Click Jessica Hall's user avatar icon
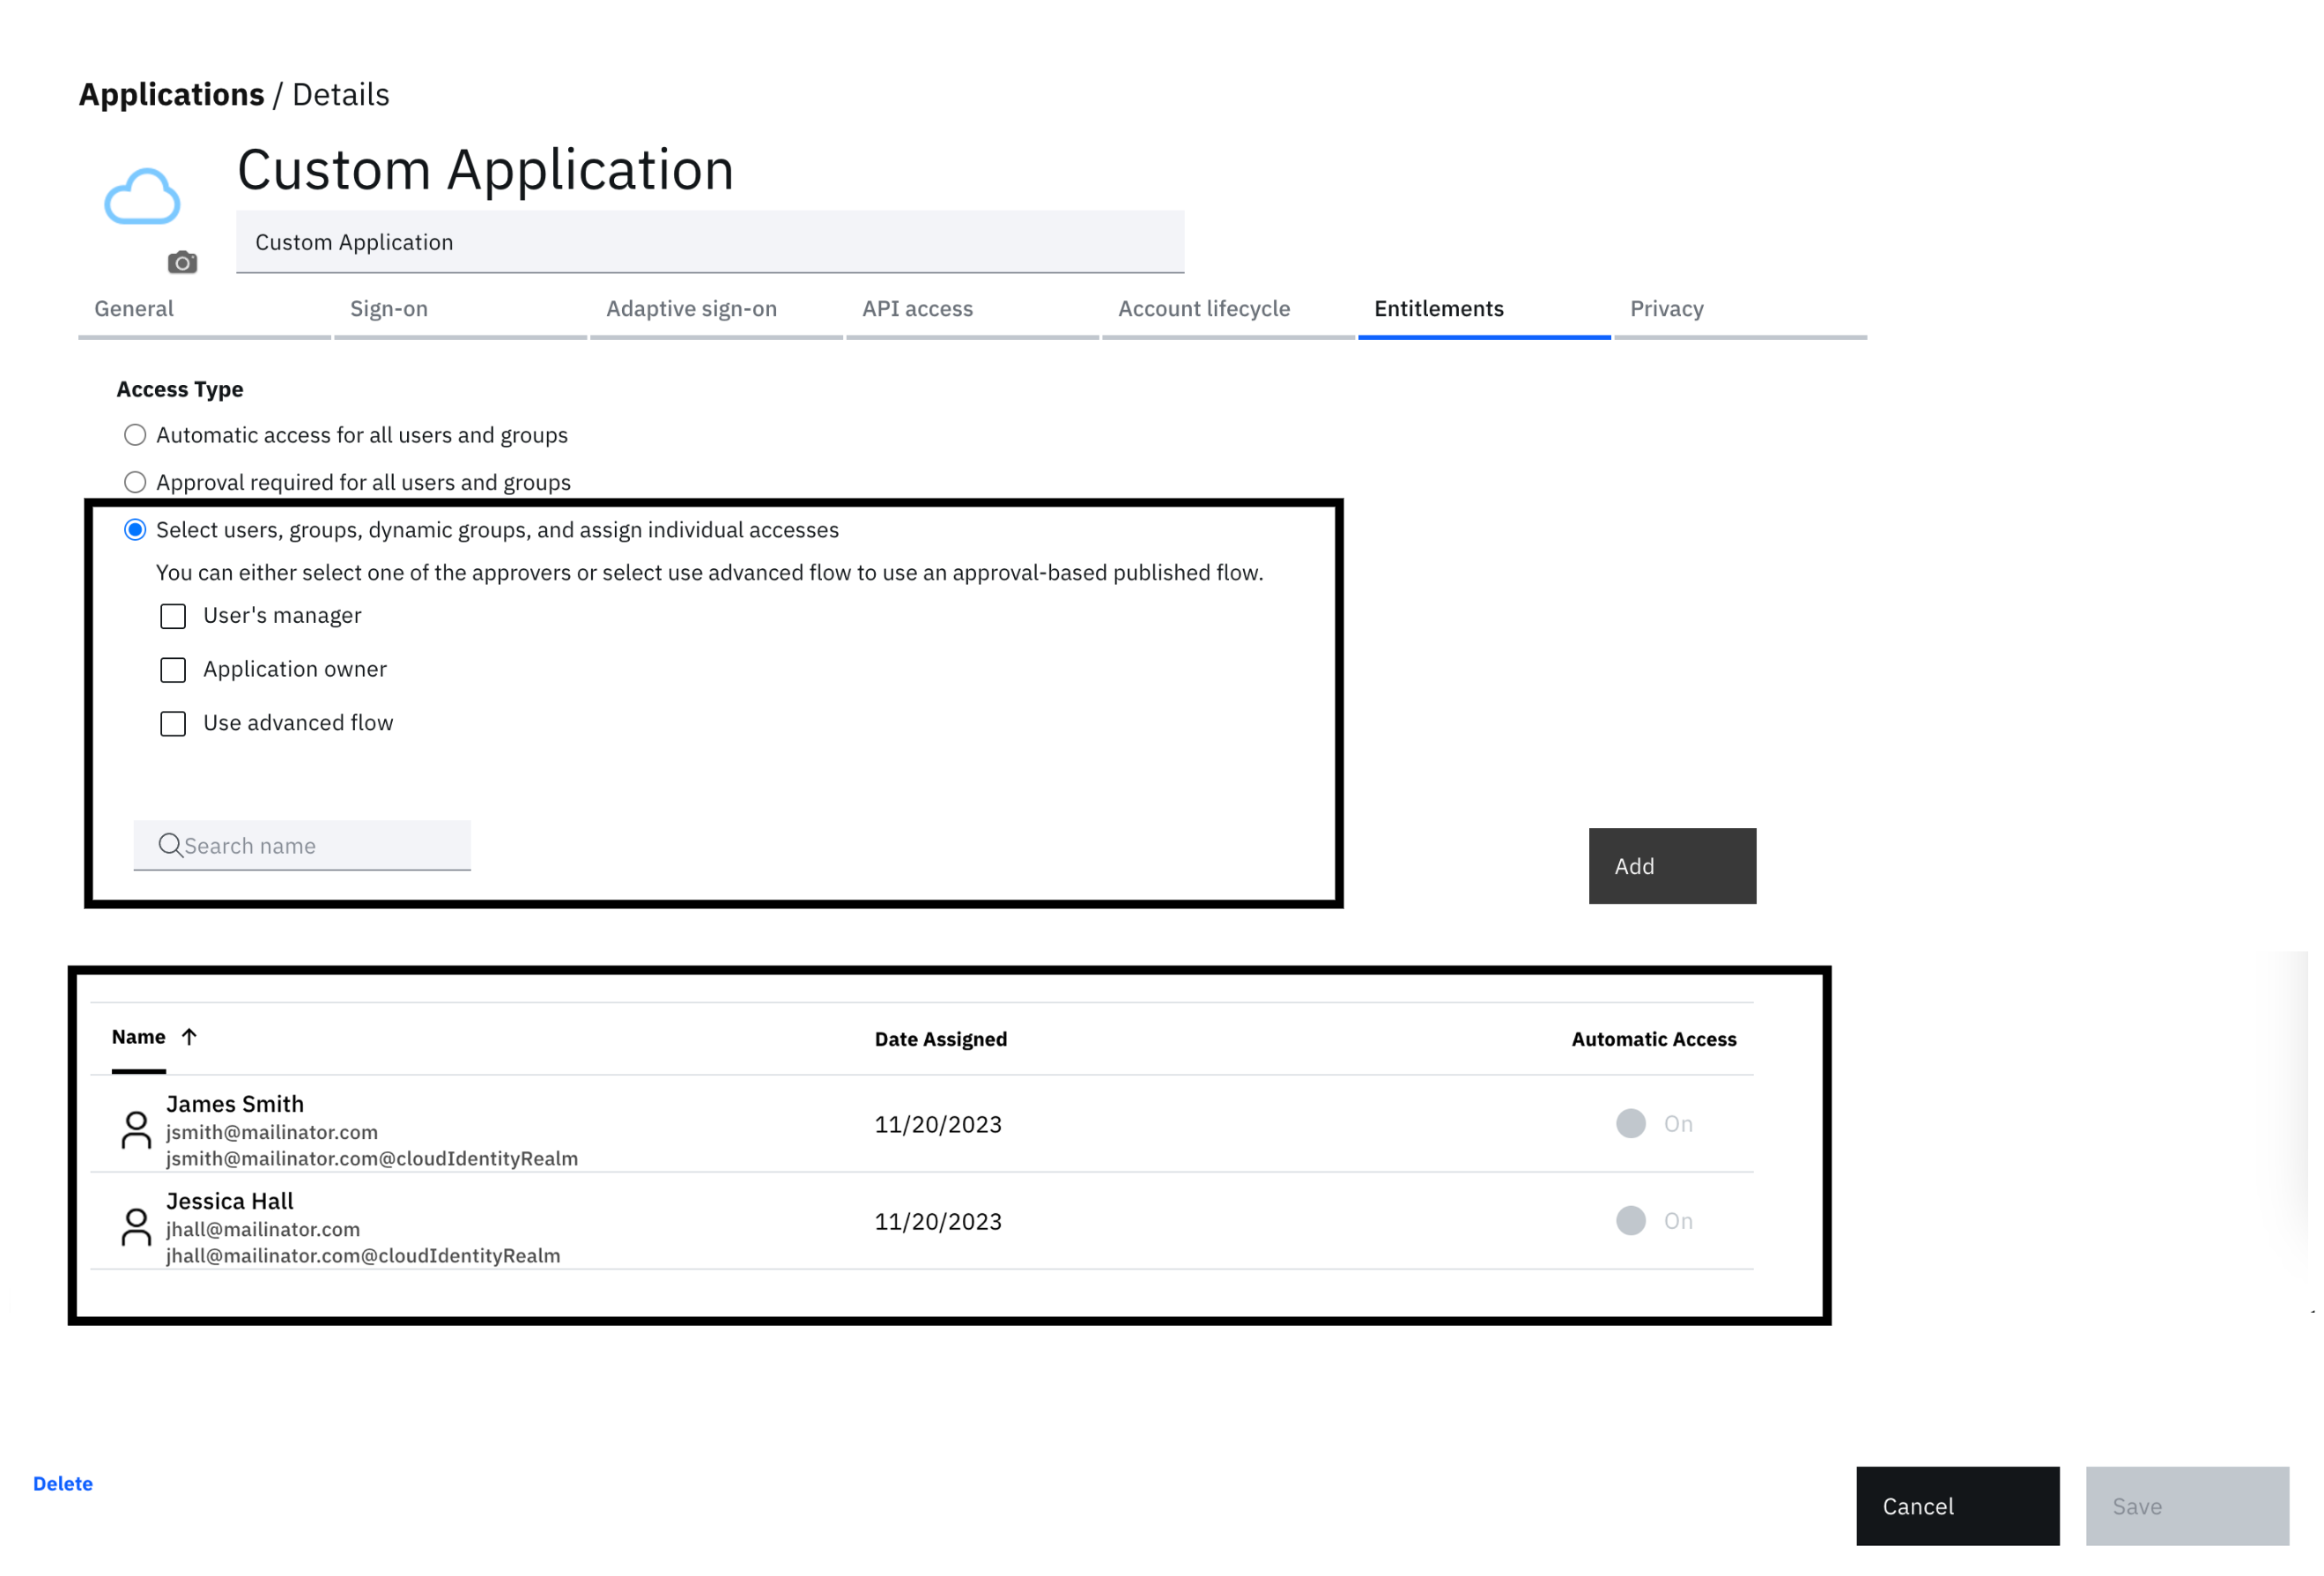2324x1576 pixels. tap(136, 1227)
